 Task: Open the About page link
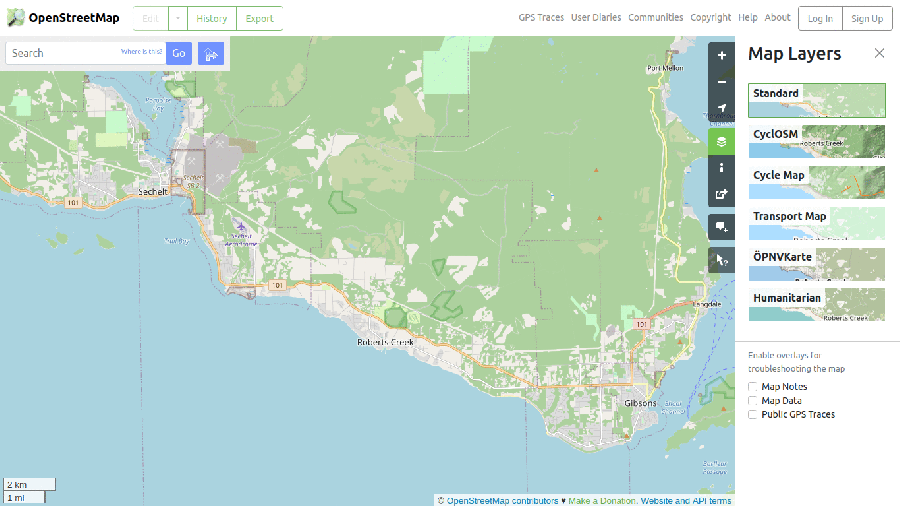click(x=777, y=17)
